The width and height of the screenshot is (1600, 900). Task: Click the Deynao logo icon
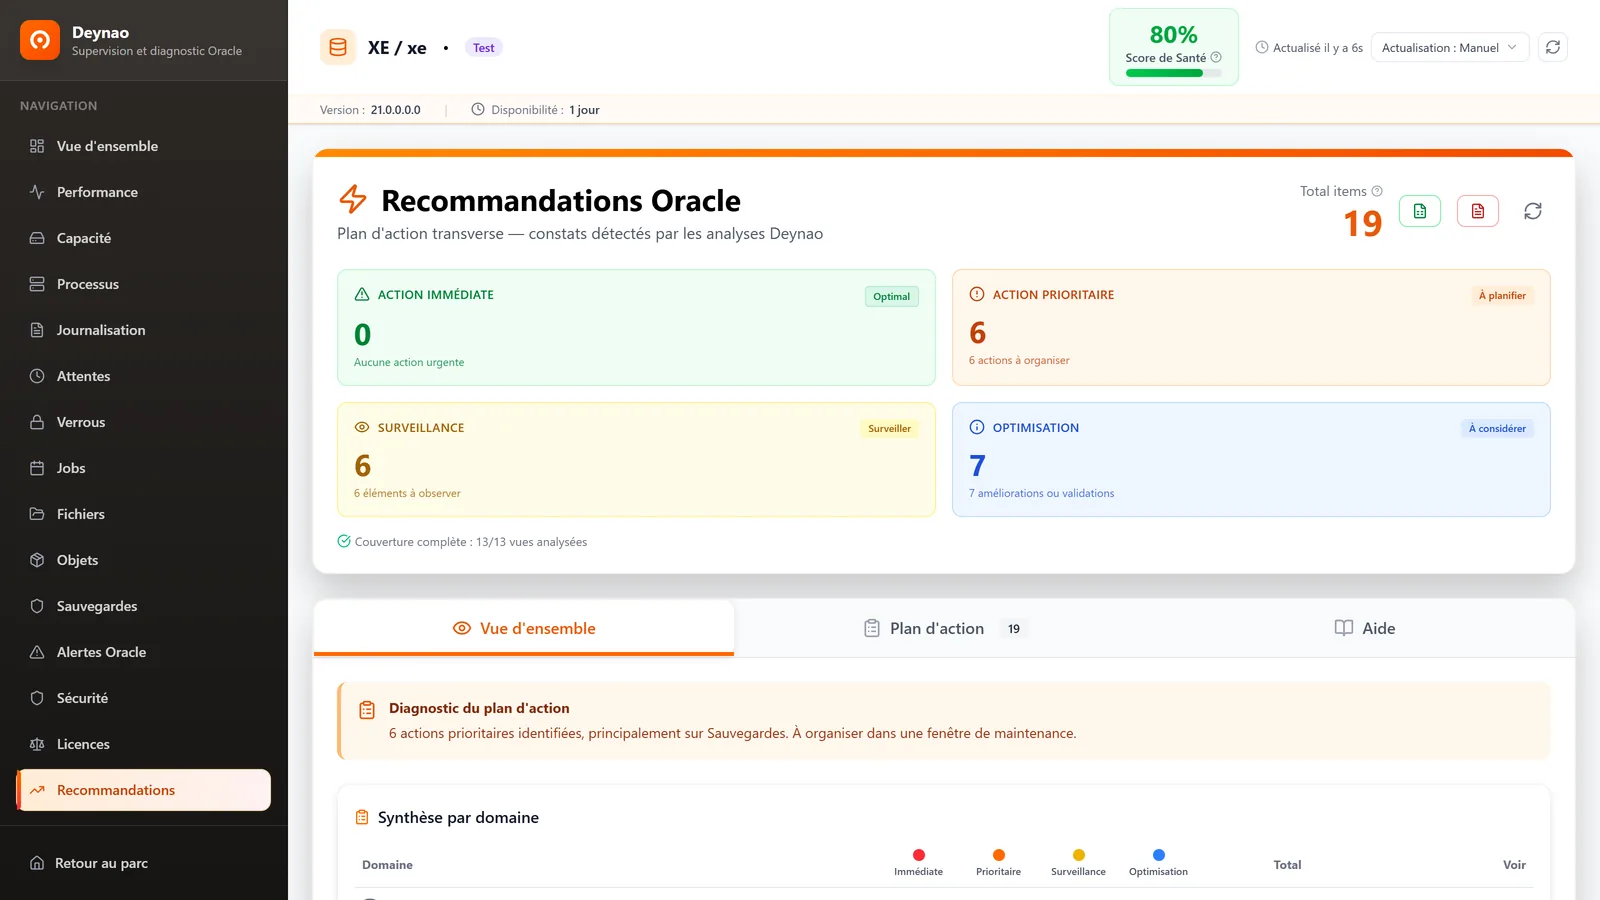click(x=40, y=40)
